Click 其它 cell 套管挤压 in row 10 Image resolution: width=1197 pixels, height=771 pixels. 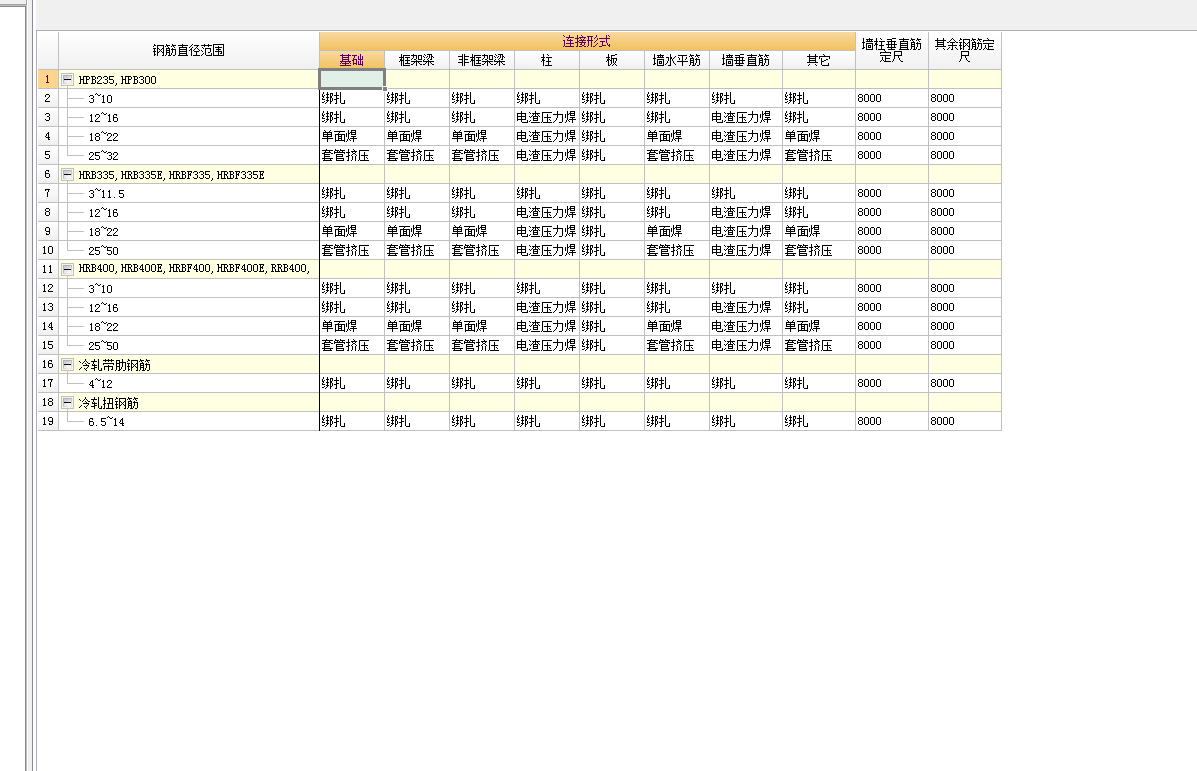pyautogui.click(x=818, y=250)
